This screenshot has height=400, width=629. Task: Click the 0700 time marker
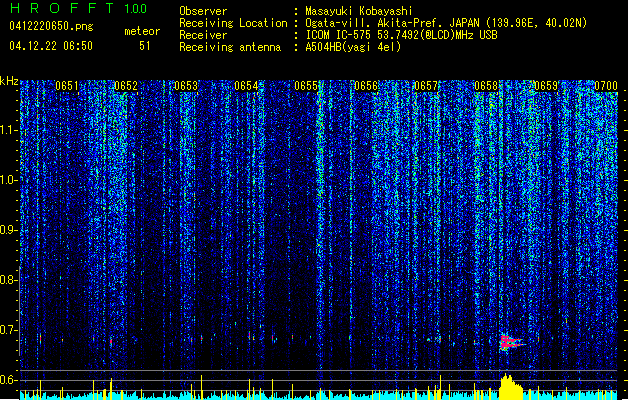click(x=606, y=86)
